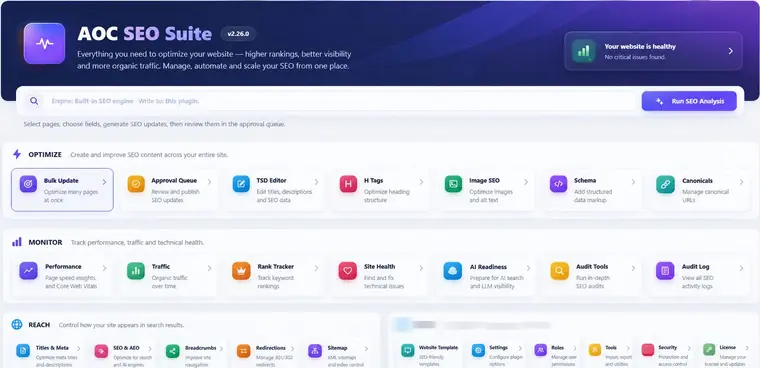Run SEO Analysis

[x=689, y=101]
